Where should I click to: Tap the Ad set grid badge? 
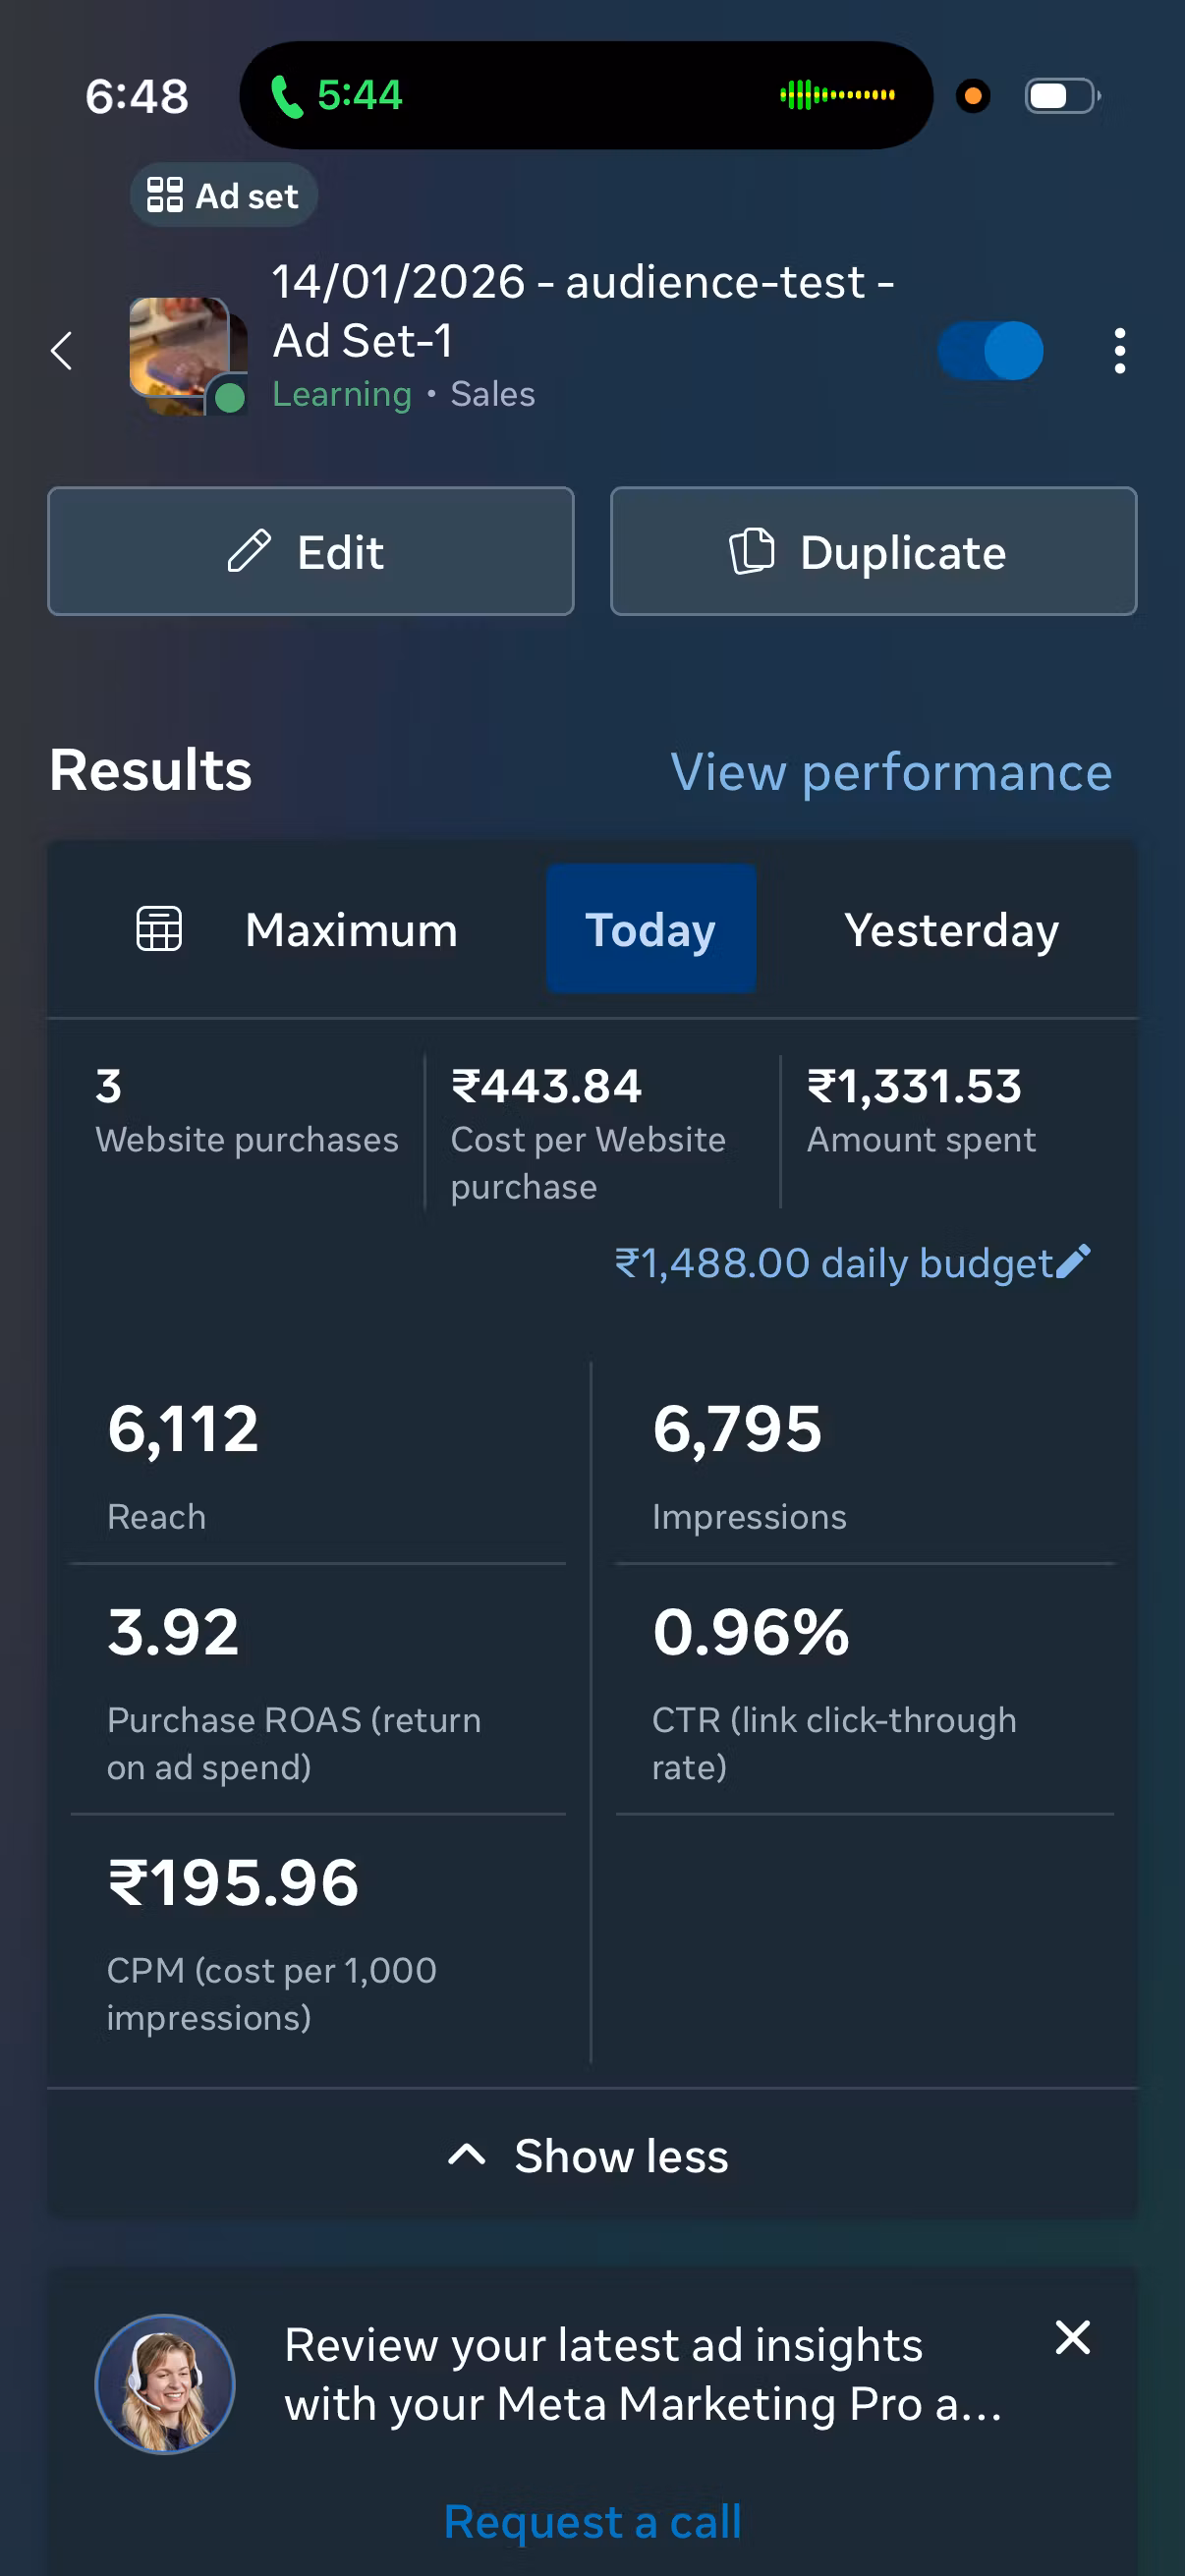pyautogui.click(x=223, y=196)
